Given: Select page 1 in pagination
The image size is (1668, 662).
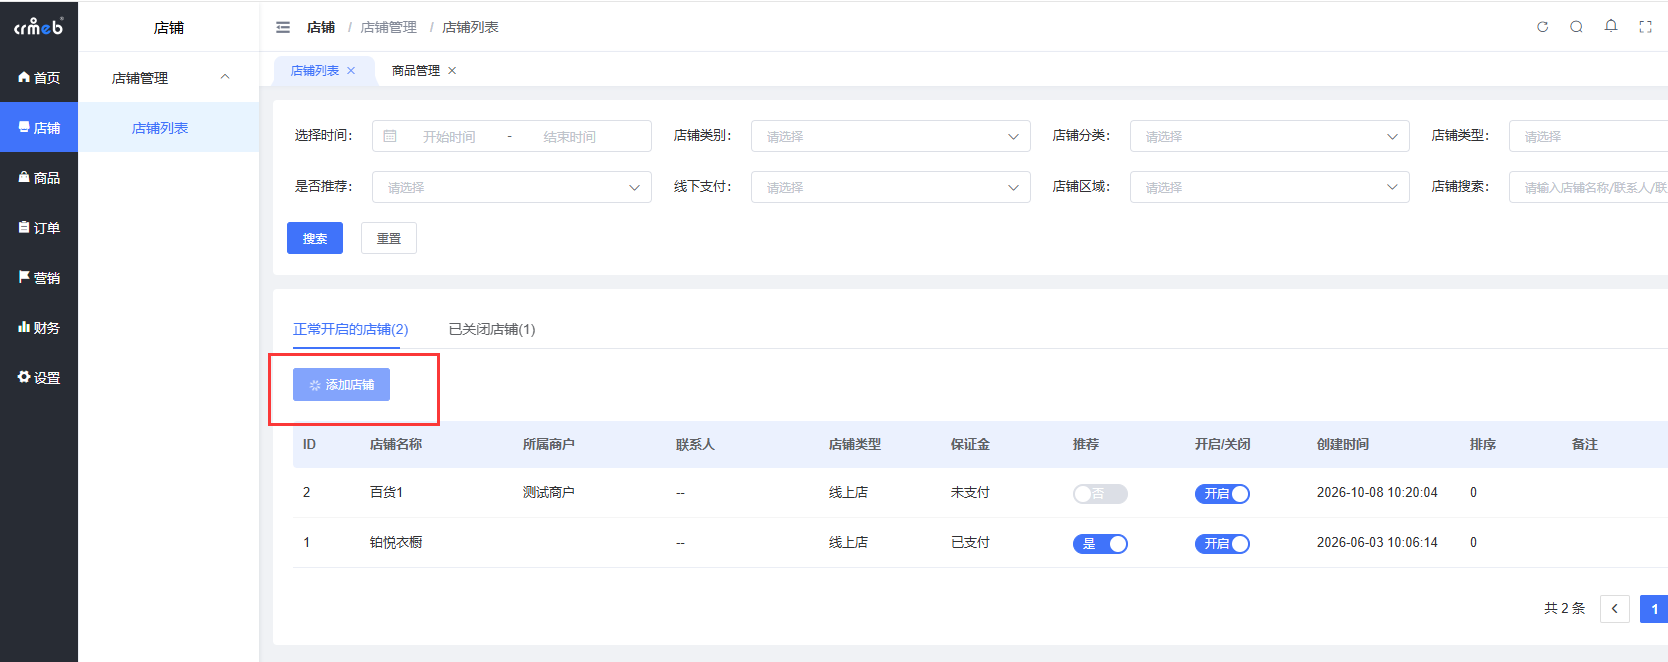Looking at the screenshot, I should 1654,608.
